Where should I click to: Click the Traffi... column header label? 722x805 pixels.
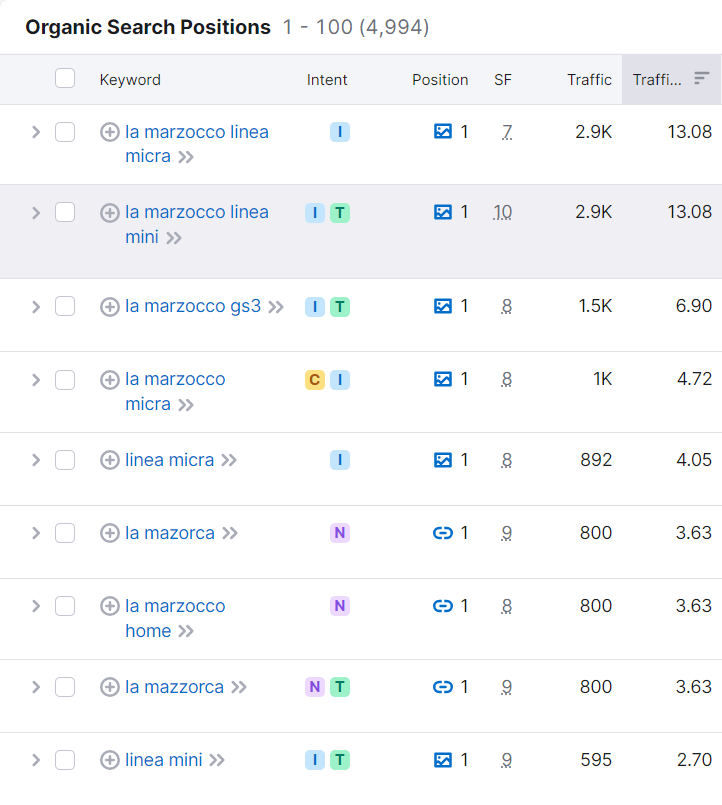[657, 80]
